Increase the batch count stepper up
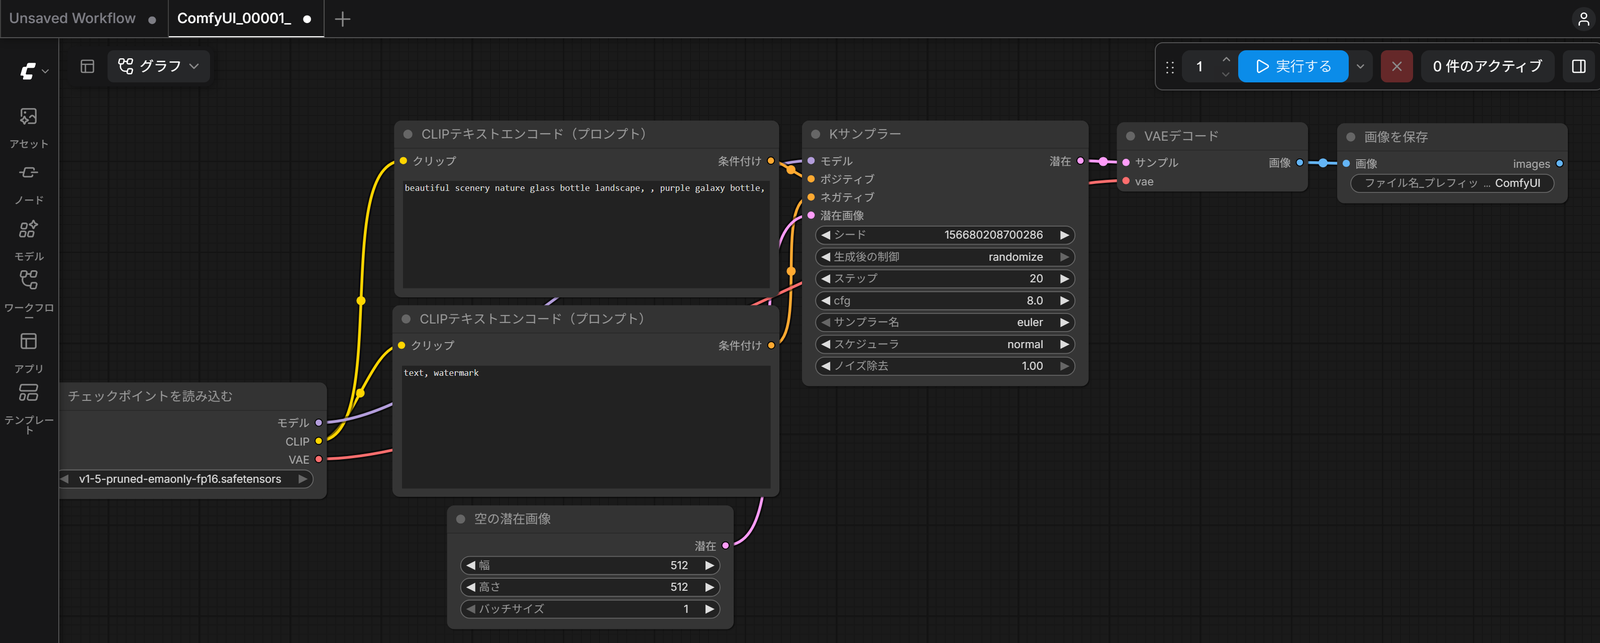The image size is (1600, 643). point(1226,59)
